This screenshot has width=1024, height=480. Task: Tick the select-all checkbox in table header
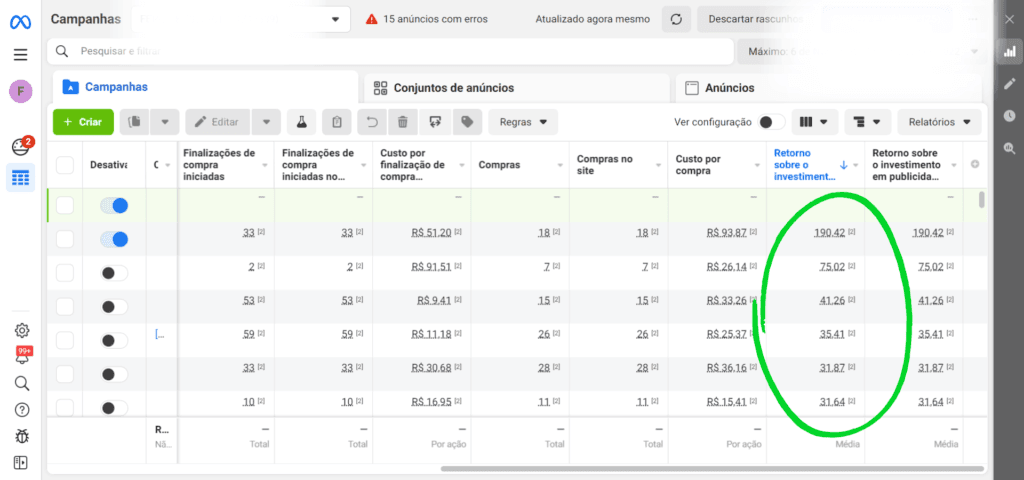[65, 165]
